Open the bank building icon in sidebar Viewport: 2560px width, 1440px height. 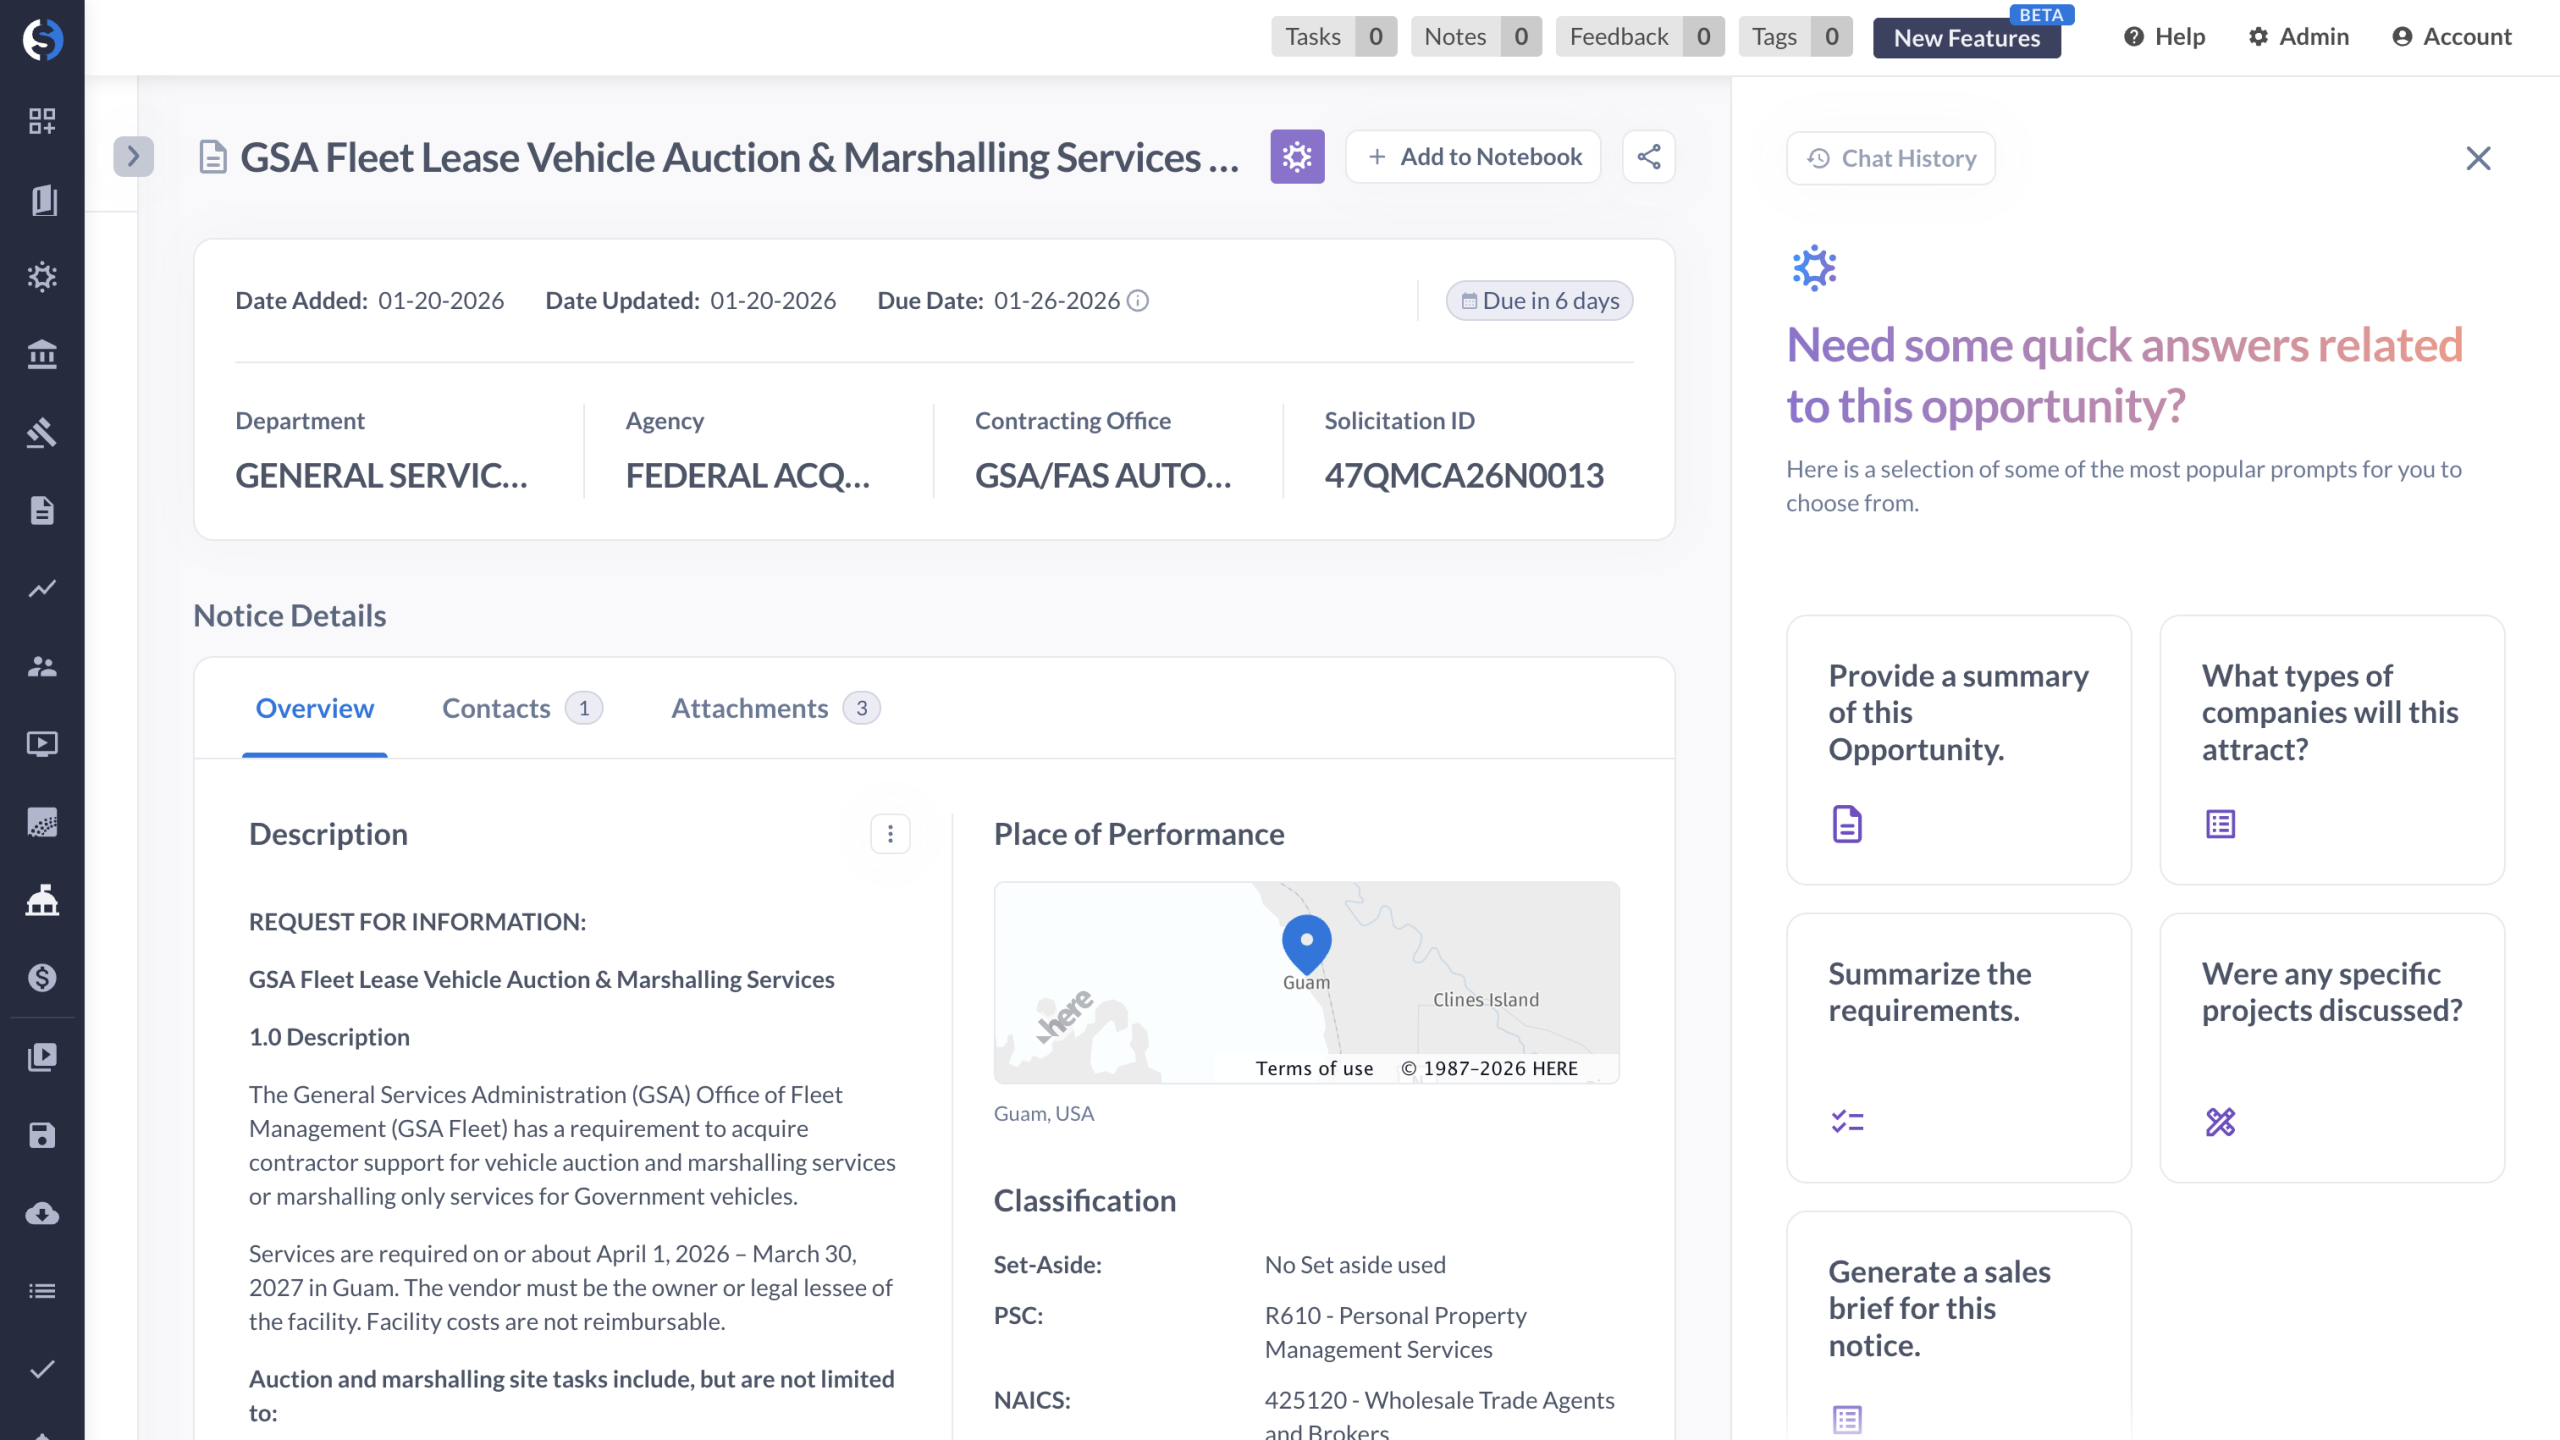(x=42, y=354)
